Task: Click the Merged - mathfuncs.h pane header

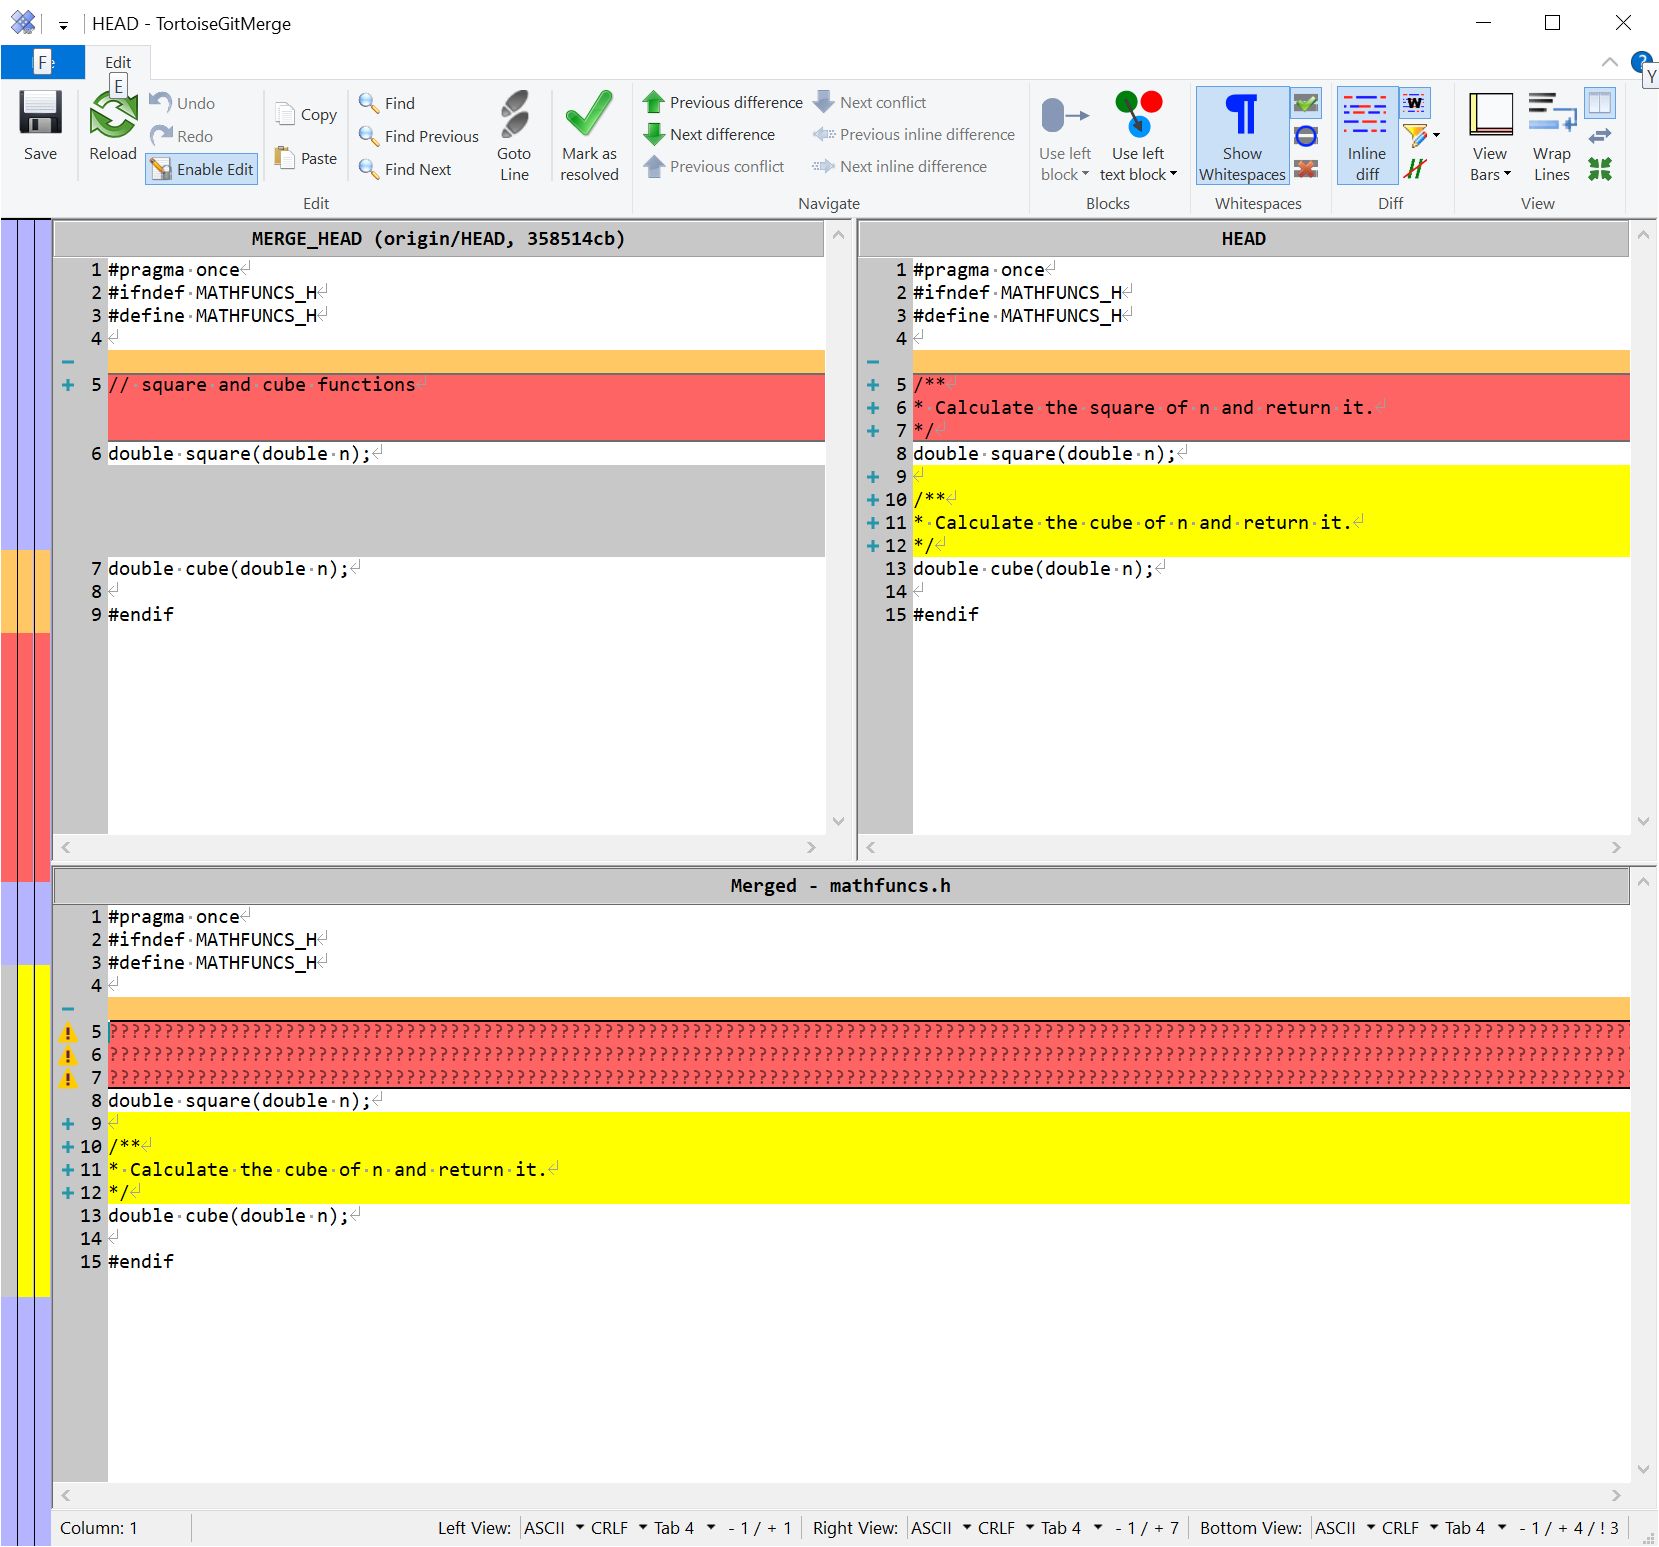Action: pyautogui.click(x=841, y=885)
